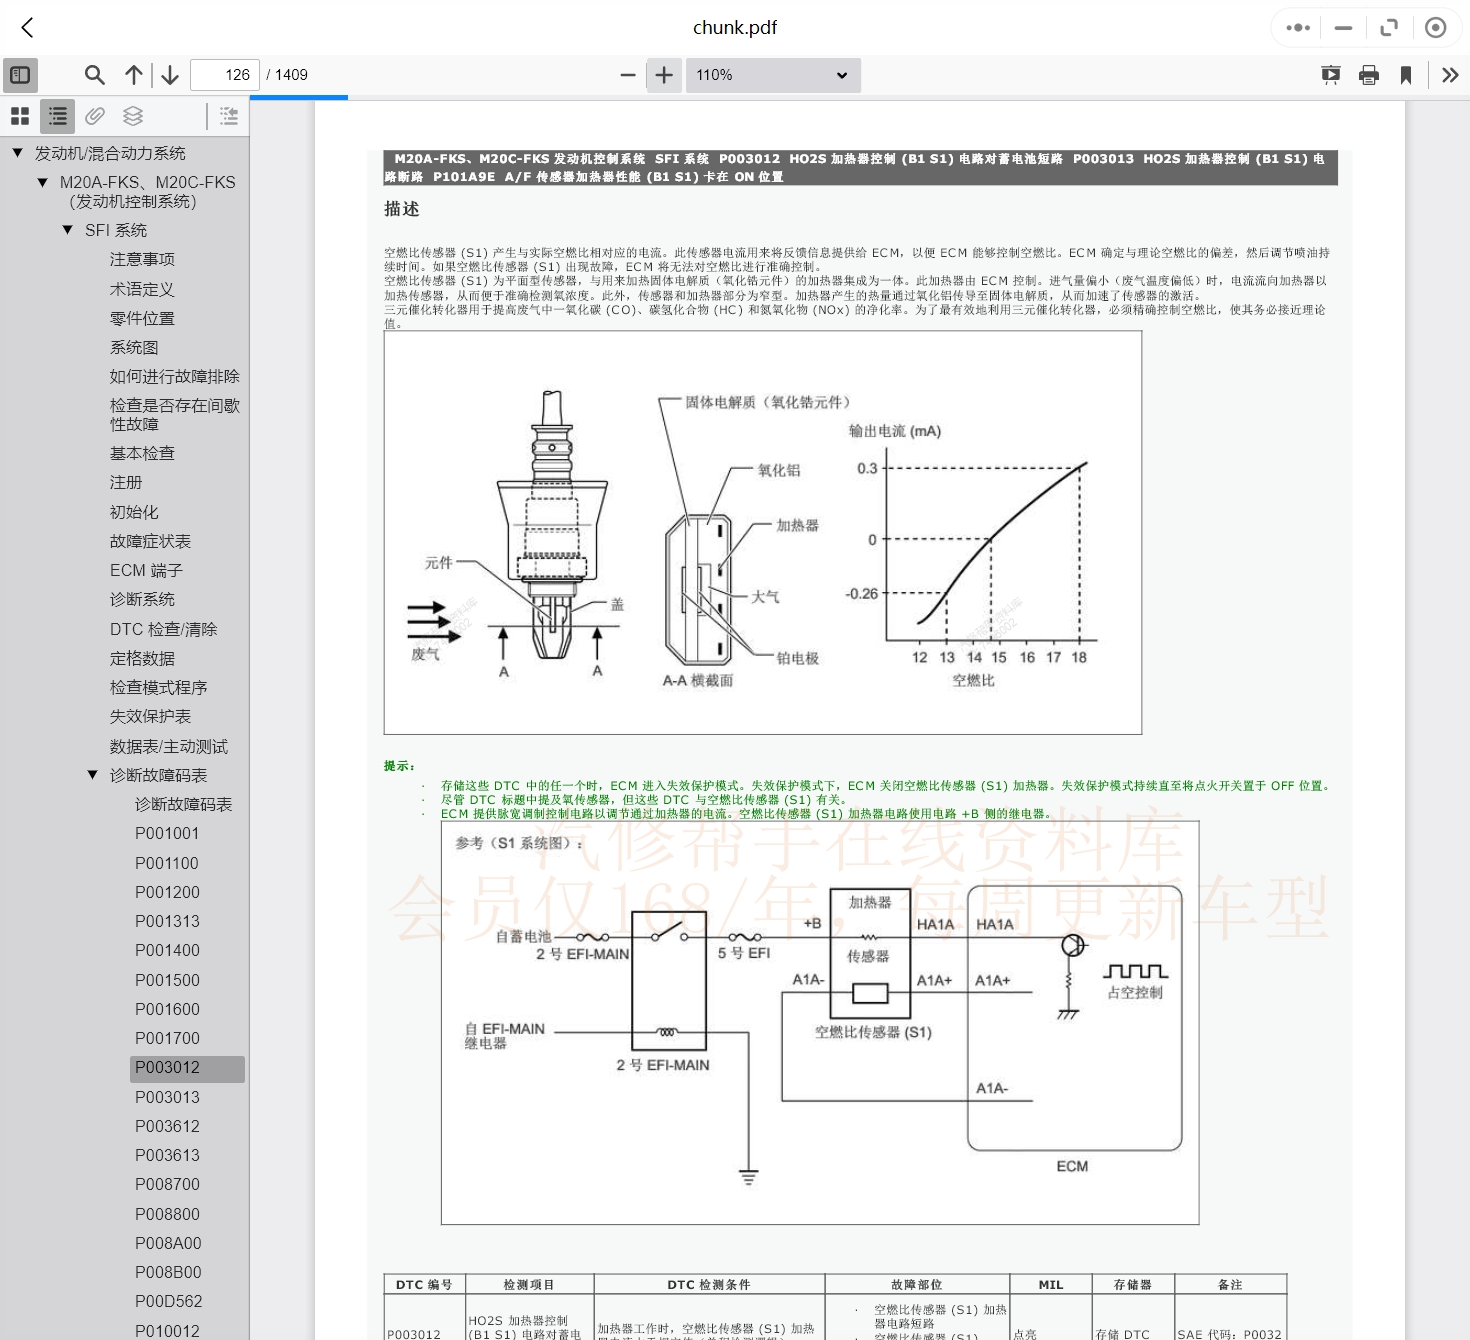Open the chunk.pdf more-options menu
This screenshot has height=1340, width=1470.
click(x=1296, y=27)
